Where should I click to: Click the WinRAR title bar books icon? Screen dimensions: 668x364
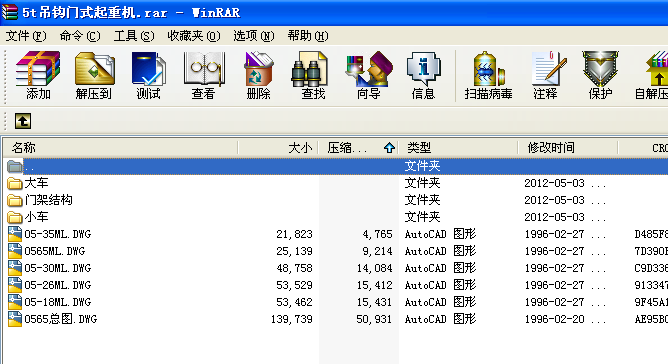pos(9,12)
